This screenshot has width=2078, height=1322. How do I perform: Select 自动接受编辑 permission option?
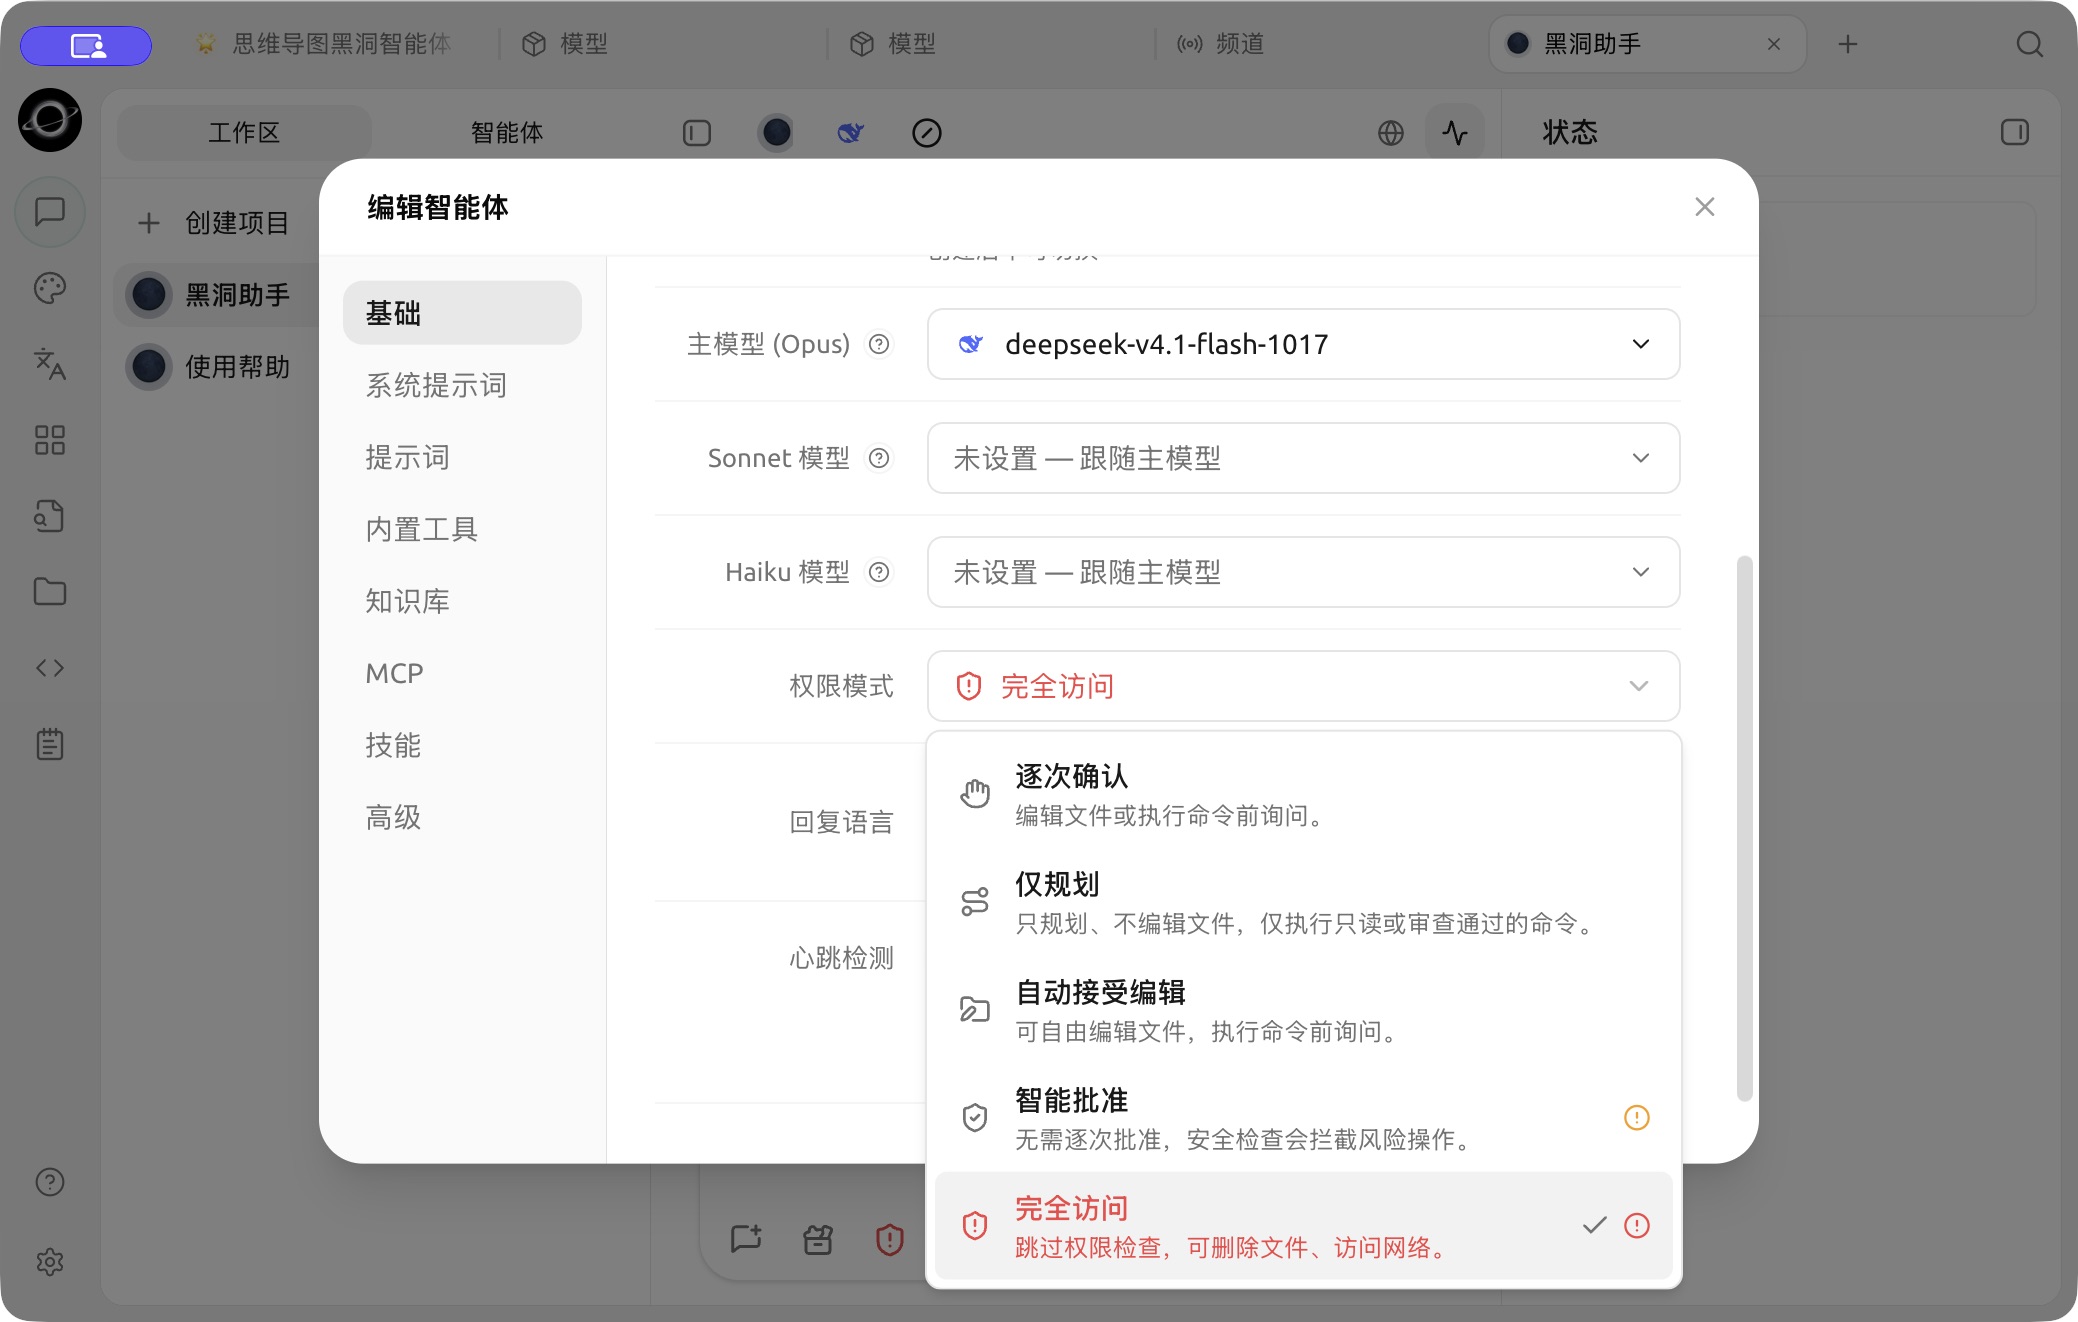click(1304, 1010)
